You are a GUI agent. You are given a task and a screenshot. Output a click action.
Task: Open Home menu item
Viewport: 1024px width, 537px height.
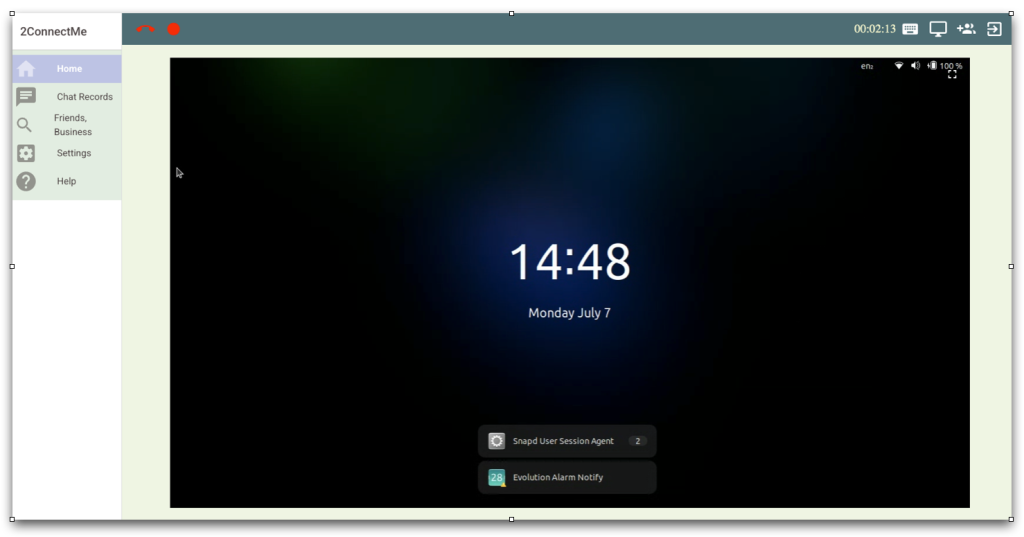click(67, 69)
